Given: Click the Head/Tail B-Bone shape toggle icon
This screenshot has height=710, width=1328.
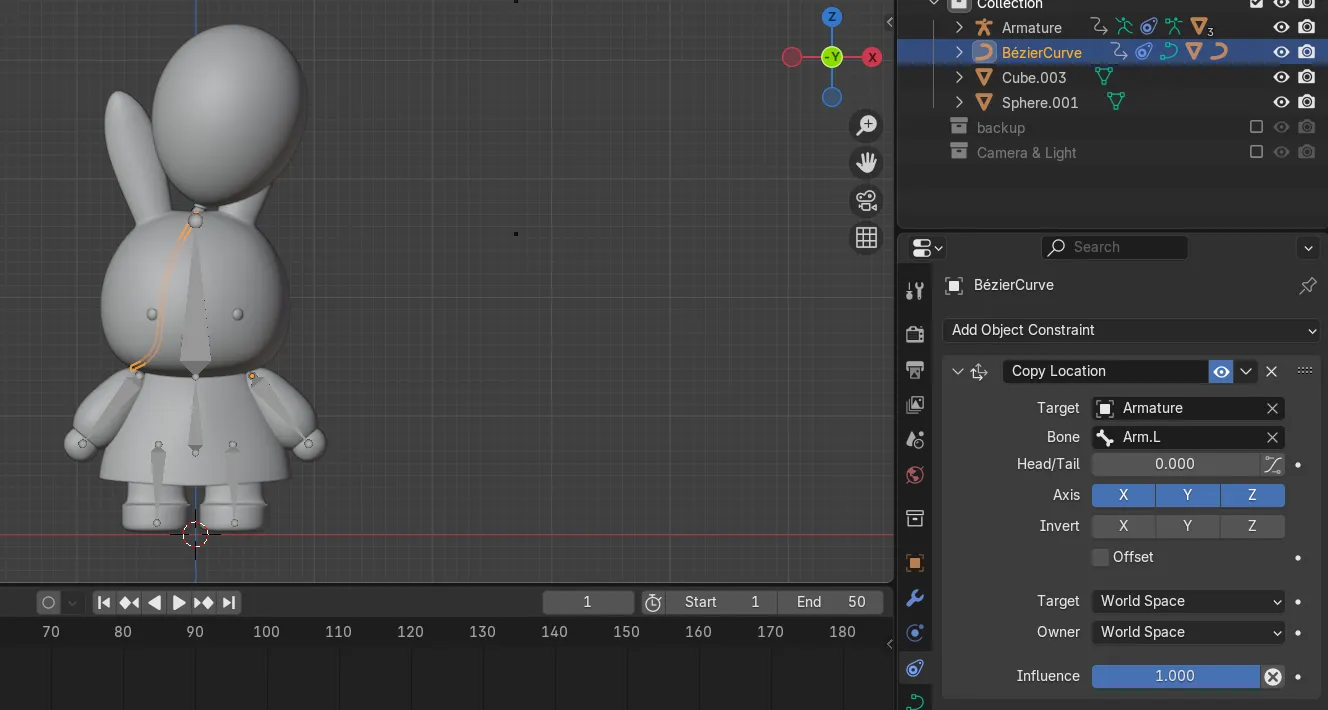Looking at the screenshot, I should (1272, 464).
